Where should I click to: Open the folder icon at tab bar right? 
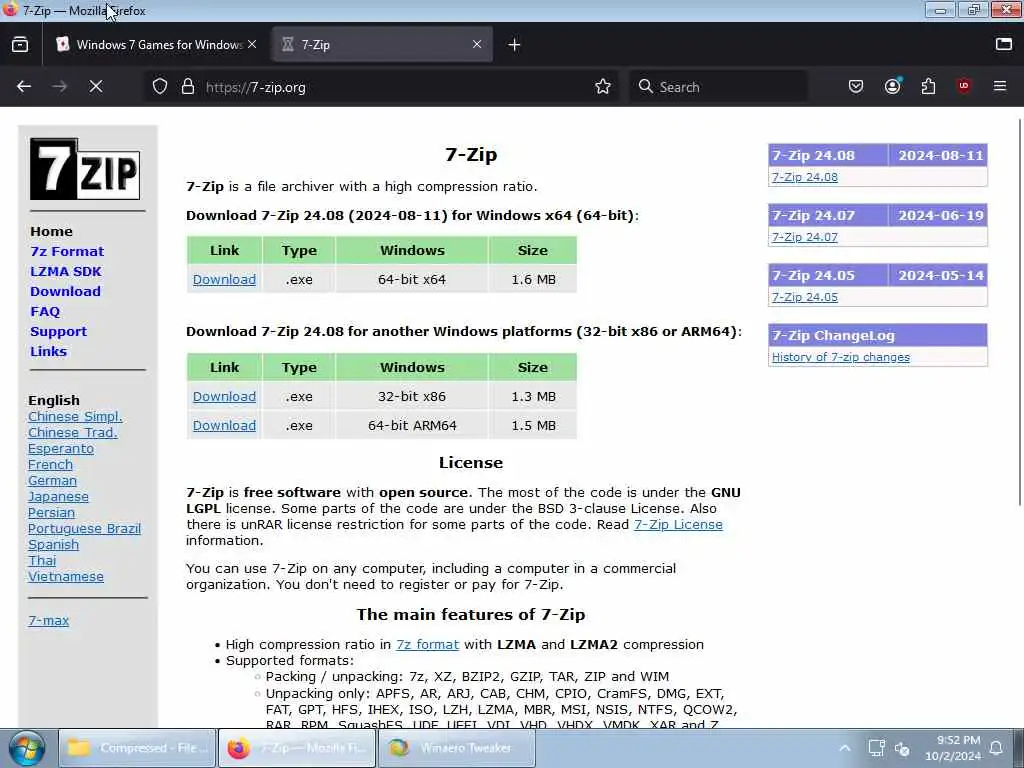coord(1004,44)
